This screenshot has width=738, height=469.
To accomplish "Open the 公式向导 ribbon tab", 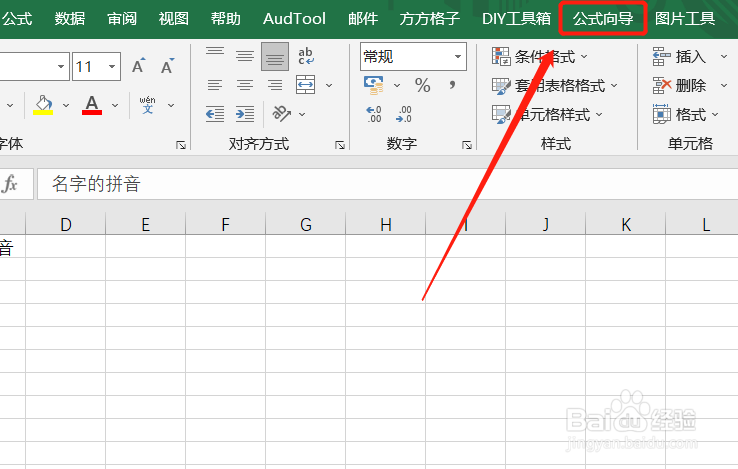I will pyautogui.click(x=602, y=19).
